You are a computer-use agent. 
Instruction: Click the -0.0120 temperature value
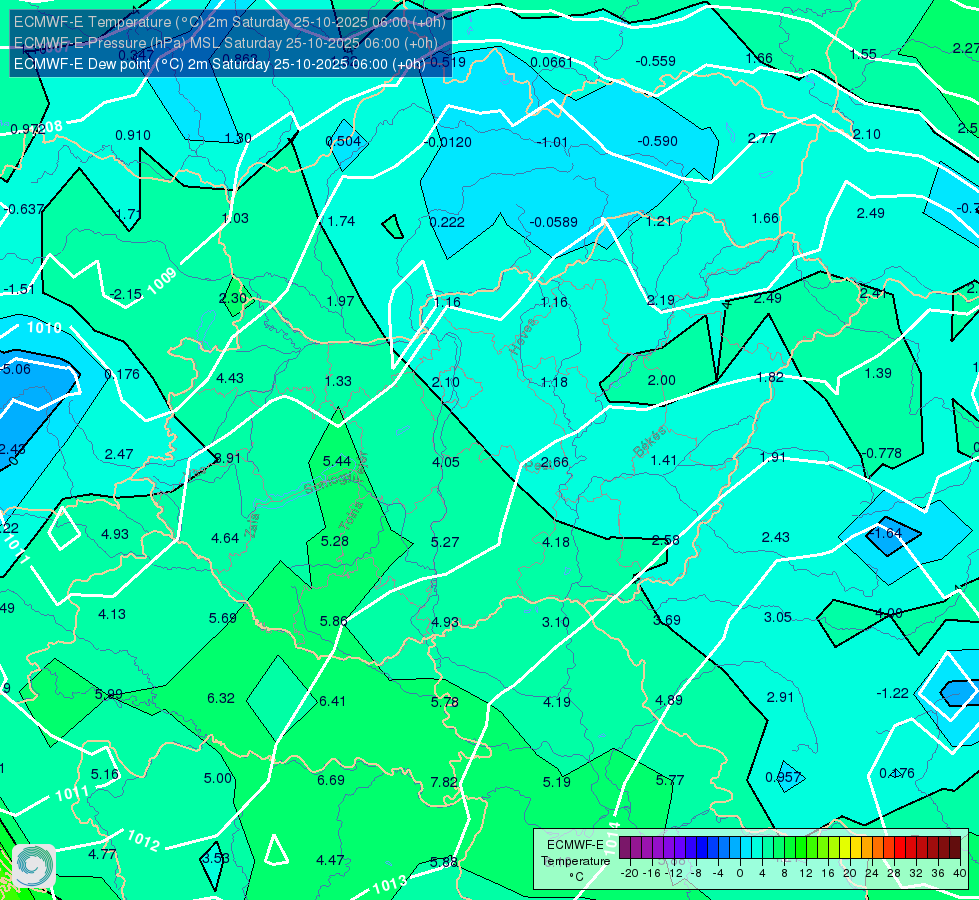(x=448, y=142)
